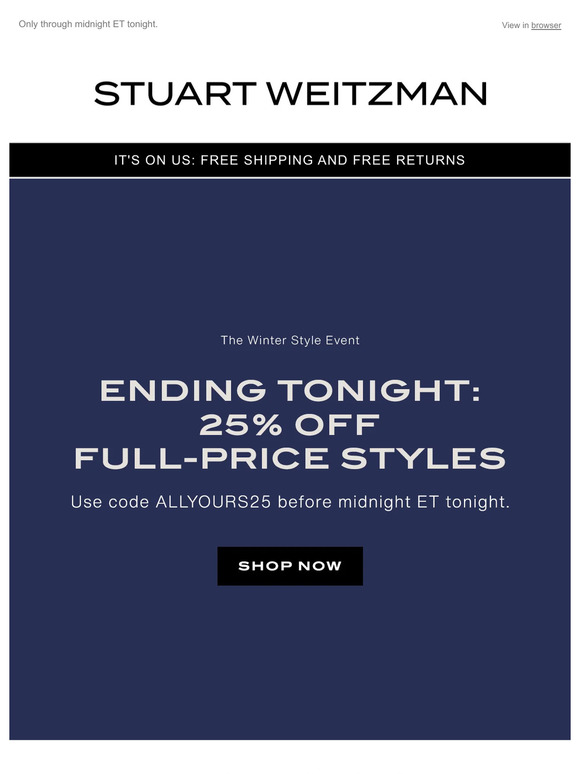Click the FULL-PRICE STYLES headline line
580x774 pixels.
tap(290, 458)
